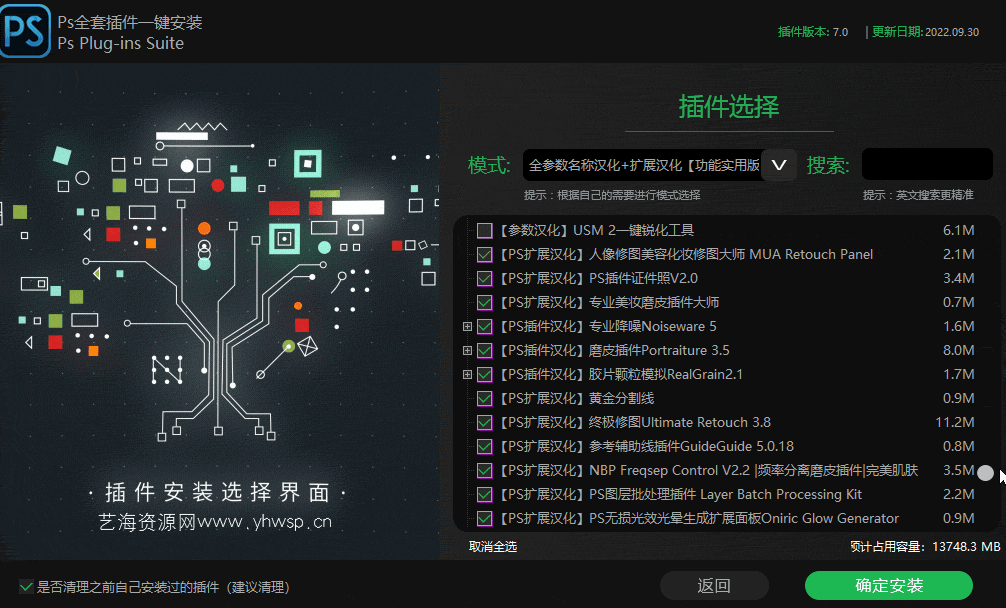Click the Ps Plug-ins Suite title text

pos(121,44)
